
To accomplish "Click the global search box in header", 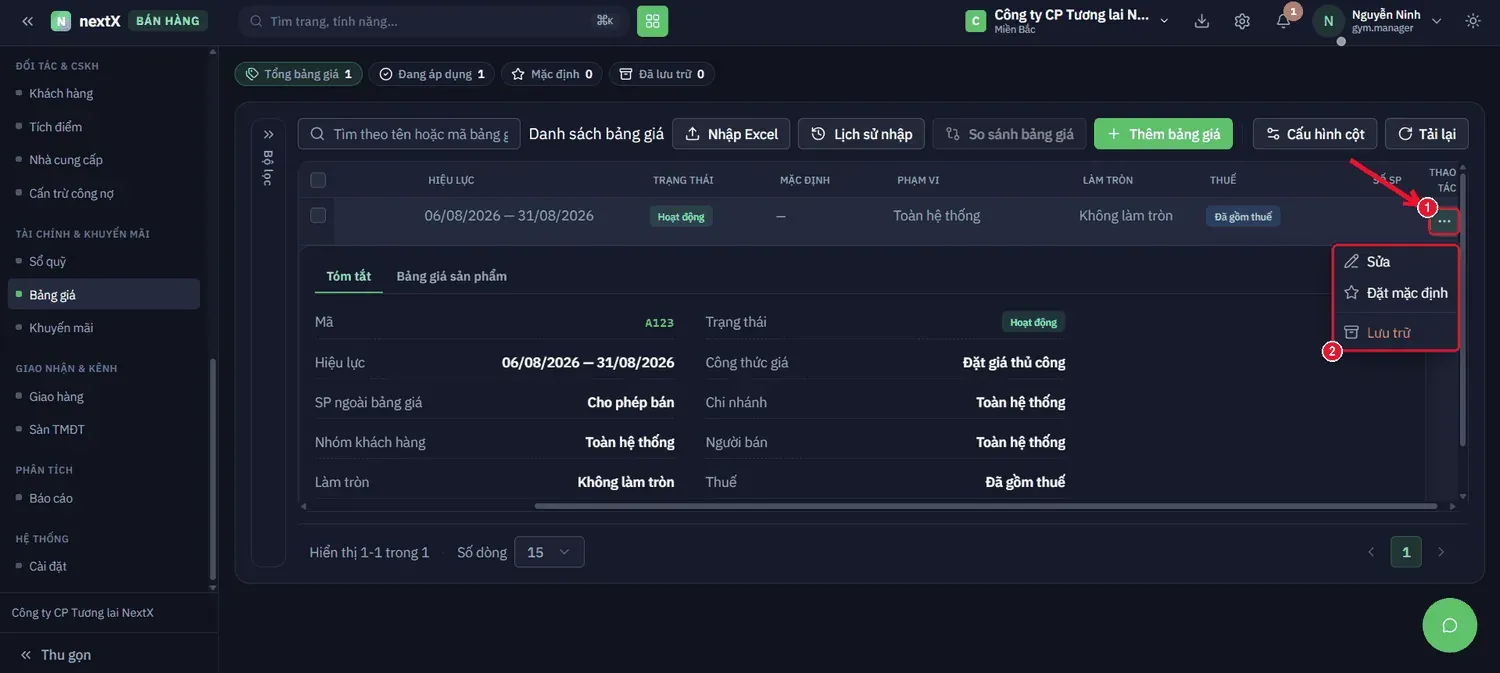I will click(434, 21).
